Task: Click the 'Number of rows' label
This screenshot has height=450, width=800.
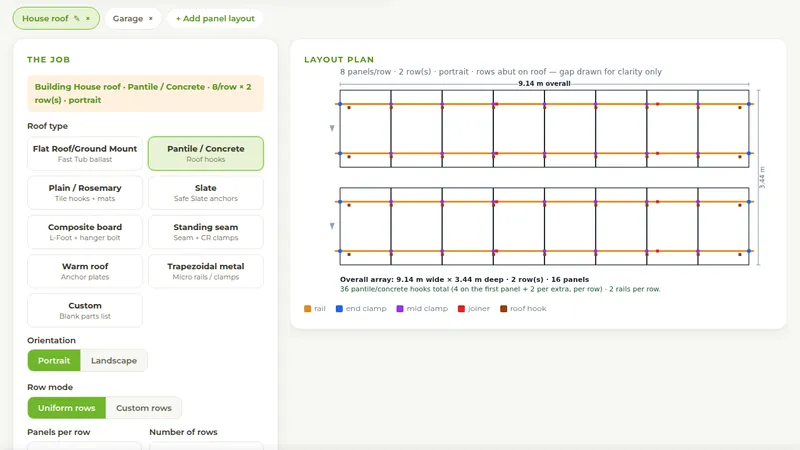Action: [183, 432]
